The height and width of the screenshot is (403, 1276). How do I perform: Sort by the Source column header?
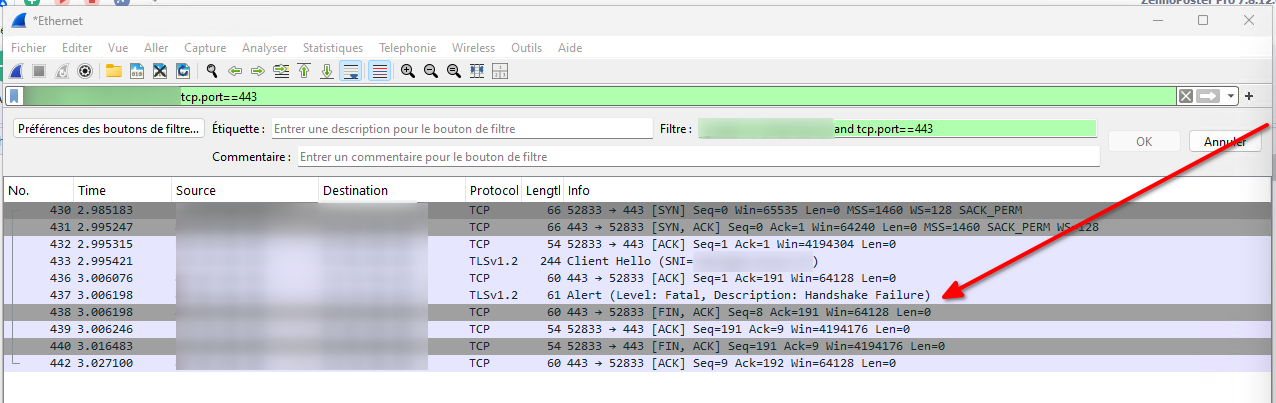[245, 191]
